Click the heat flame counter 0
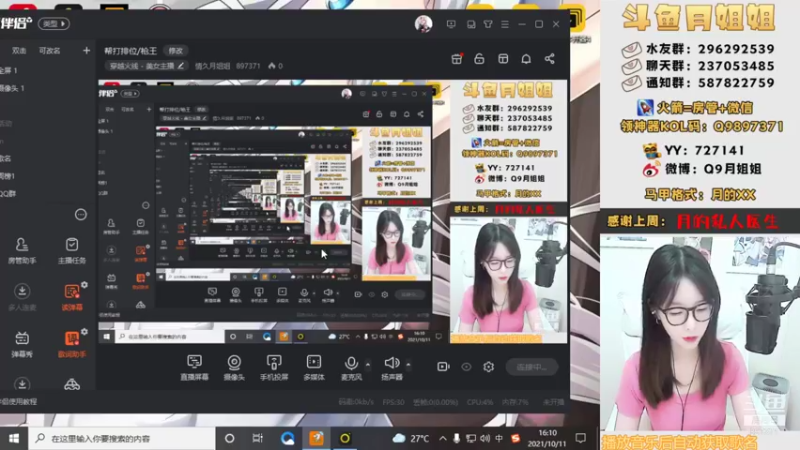 (x=275, y=66)
